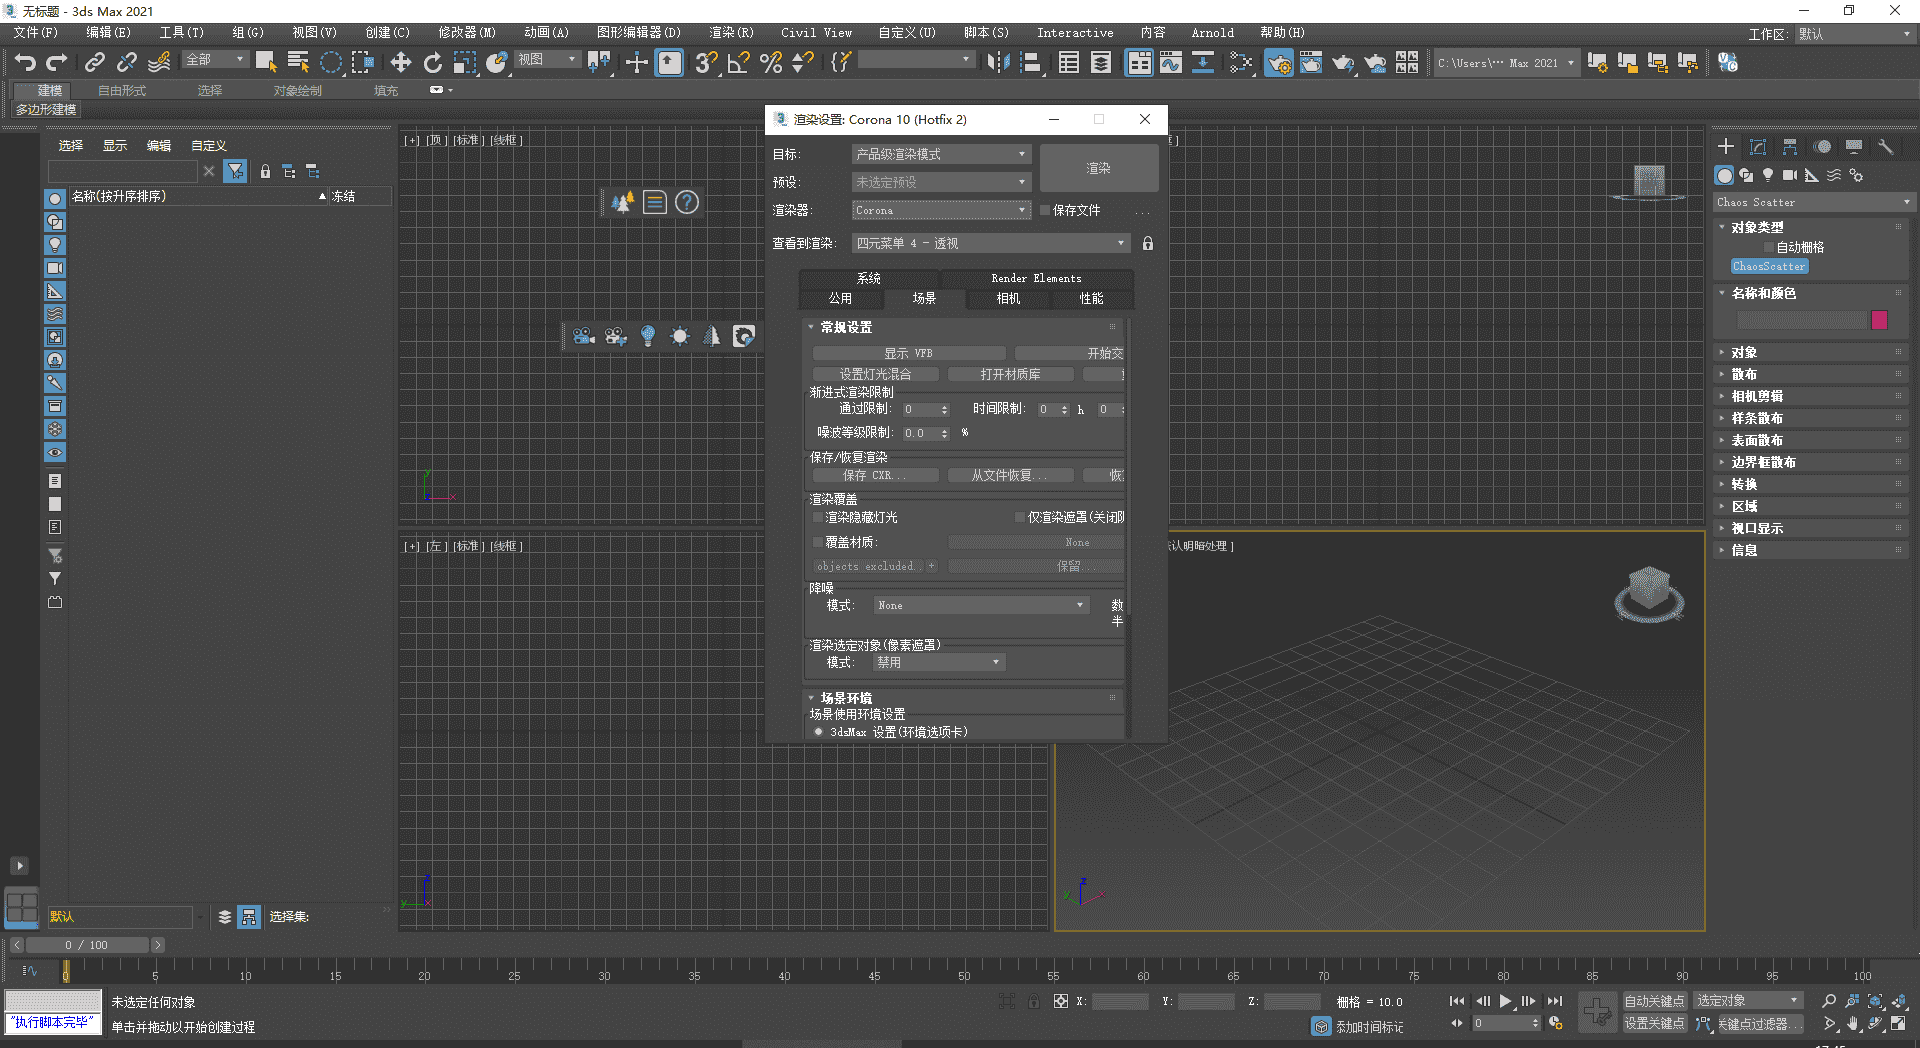The height and width of the screenshot is (1048, 1920).
Task: Enable the 渲染隐藏灯光 checkbox
Action: point(818,518)
